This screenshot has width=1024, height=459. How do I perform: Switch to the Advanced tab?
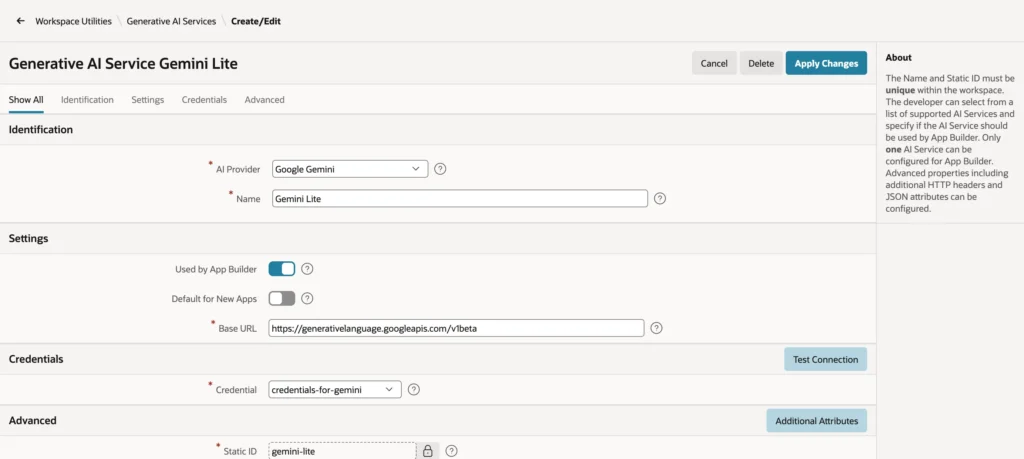point(264,100)
